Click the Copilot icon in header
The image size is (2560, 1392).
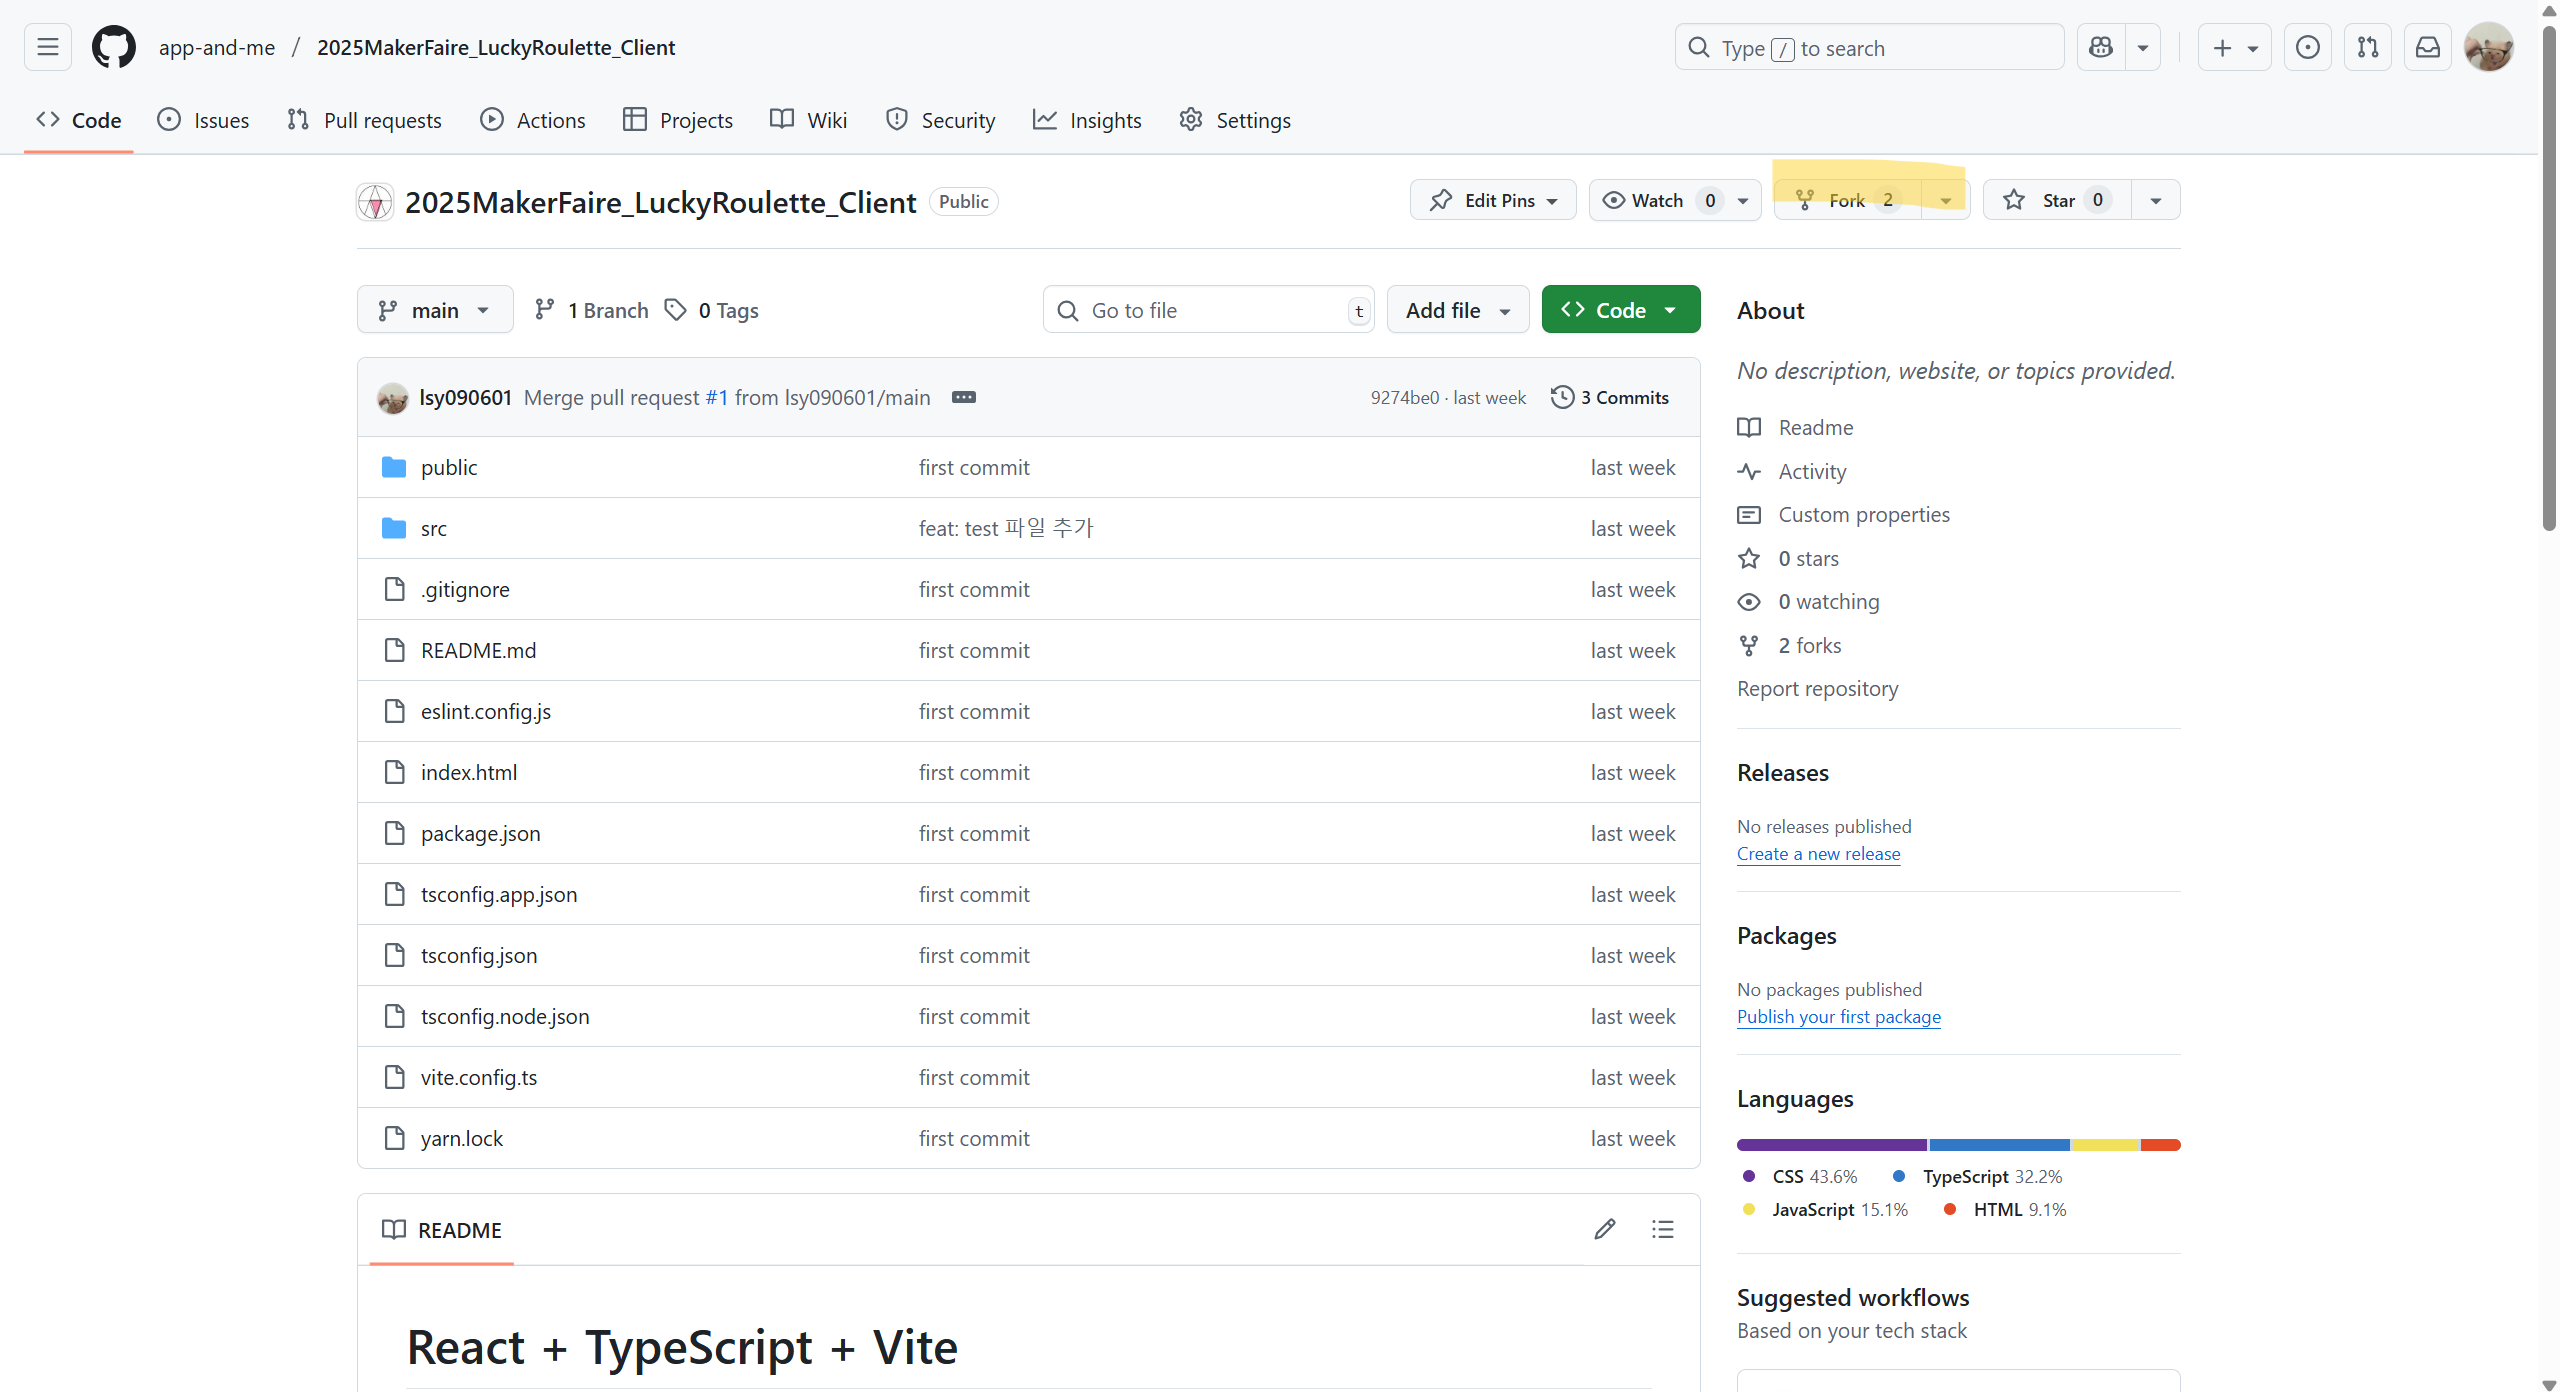pyautogui.click(x=2101, y=47)
